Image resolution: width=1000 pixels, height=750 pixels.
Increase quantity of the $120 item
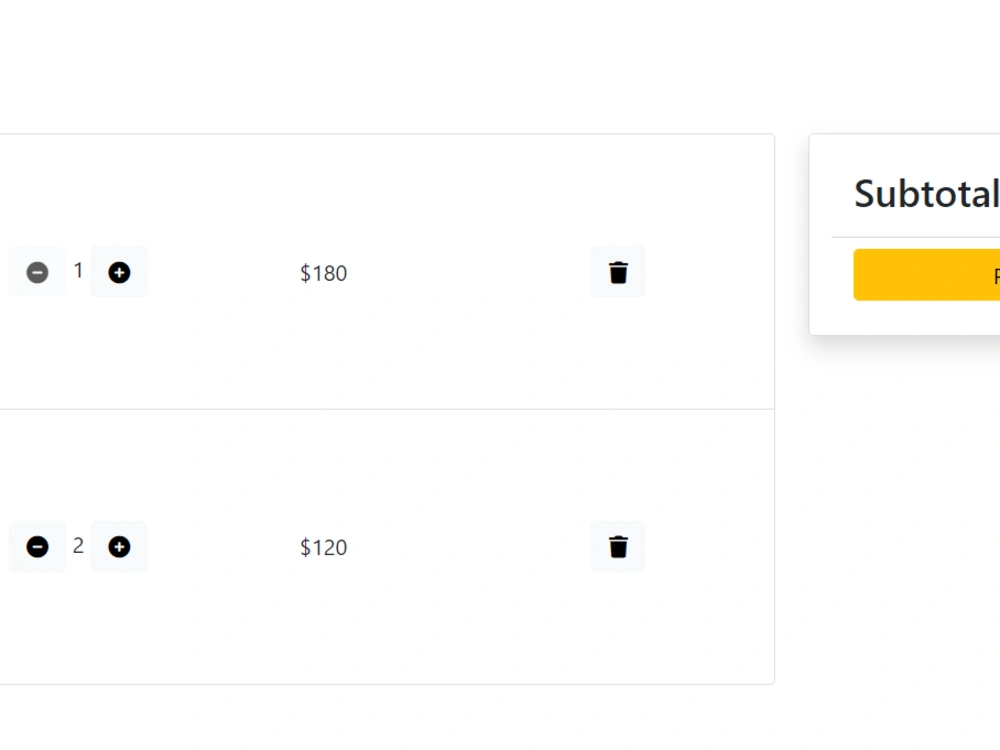(119, 547)
